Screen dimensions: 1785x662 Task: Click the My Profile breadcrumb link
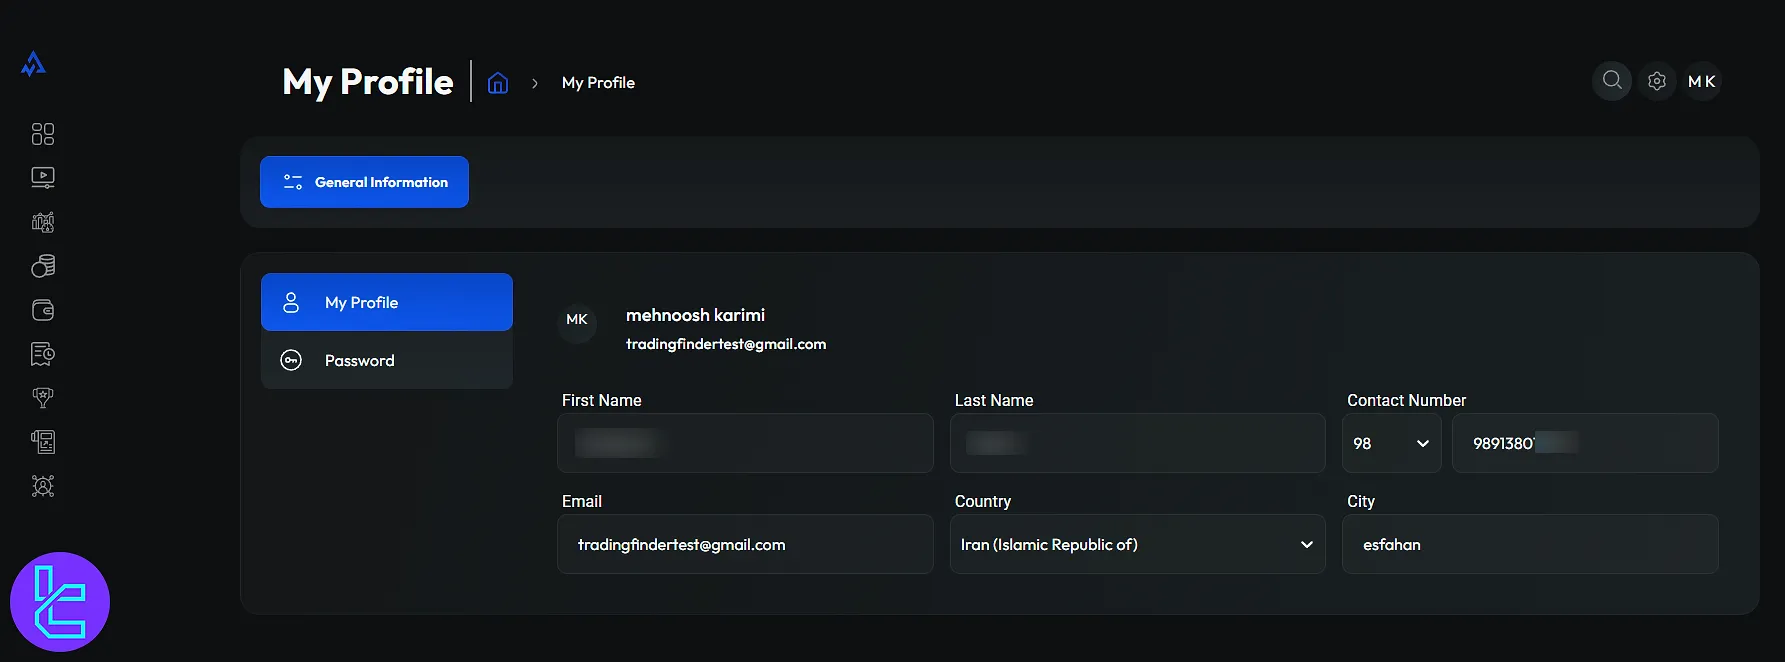[x=598, y=83]
